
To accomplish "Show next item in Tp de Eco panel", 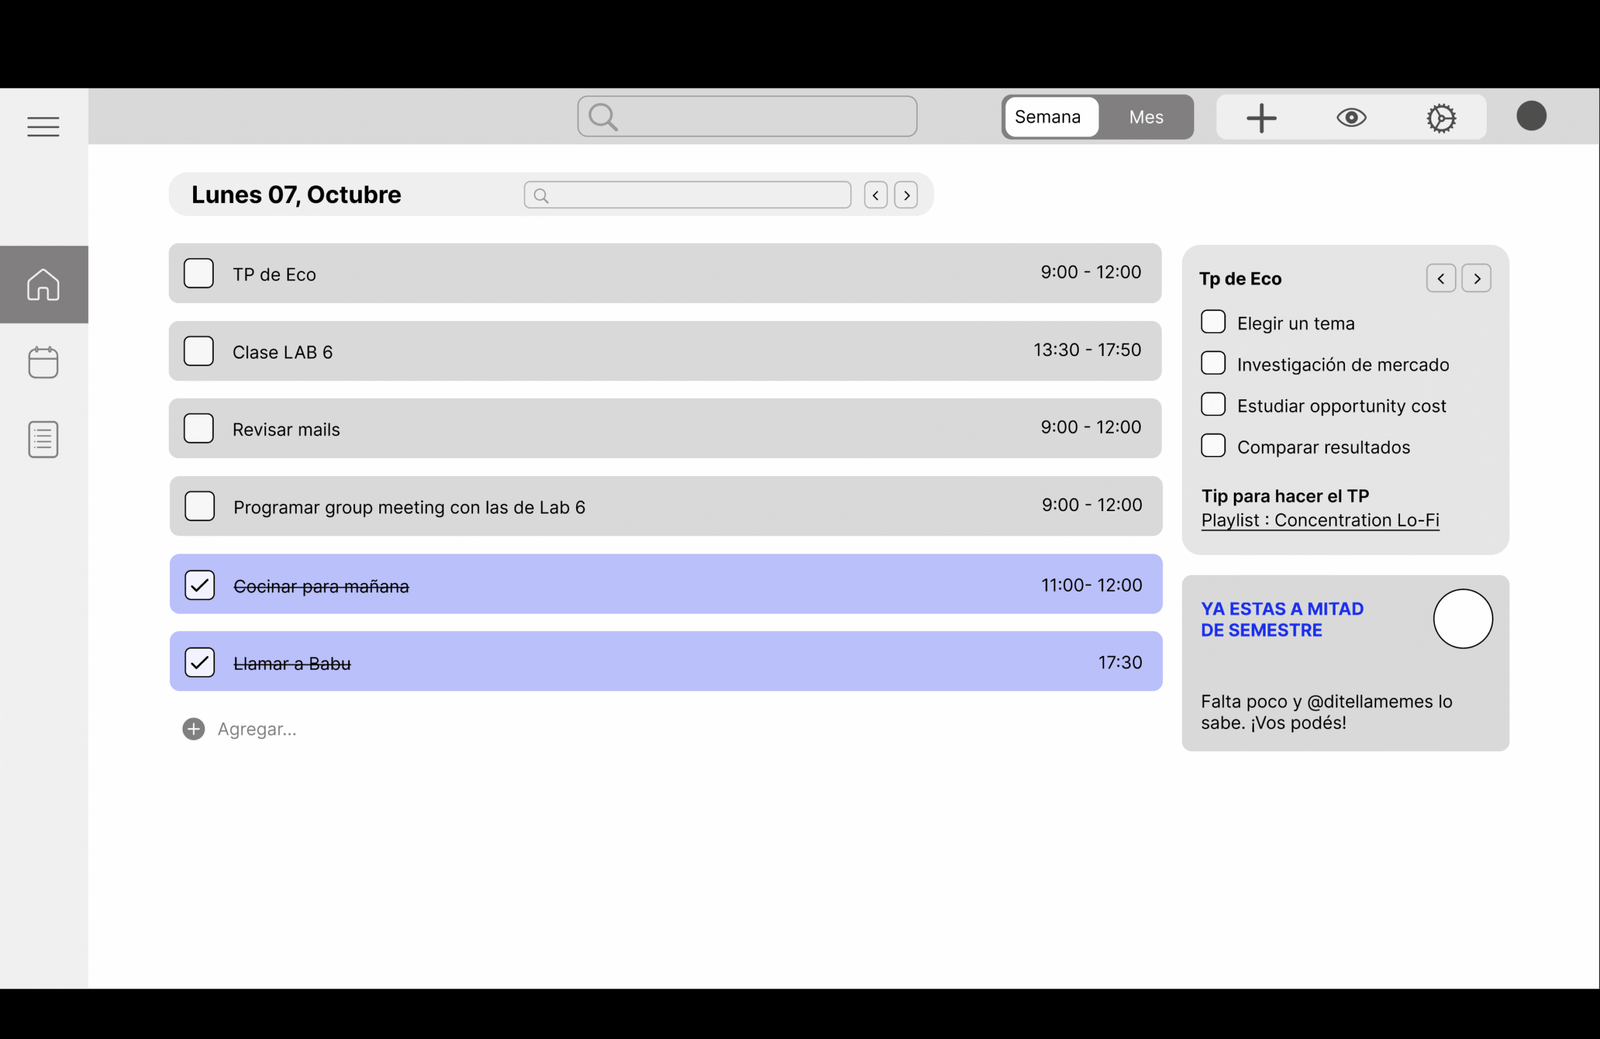I will tap(1476, 279).
